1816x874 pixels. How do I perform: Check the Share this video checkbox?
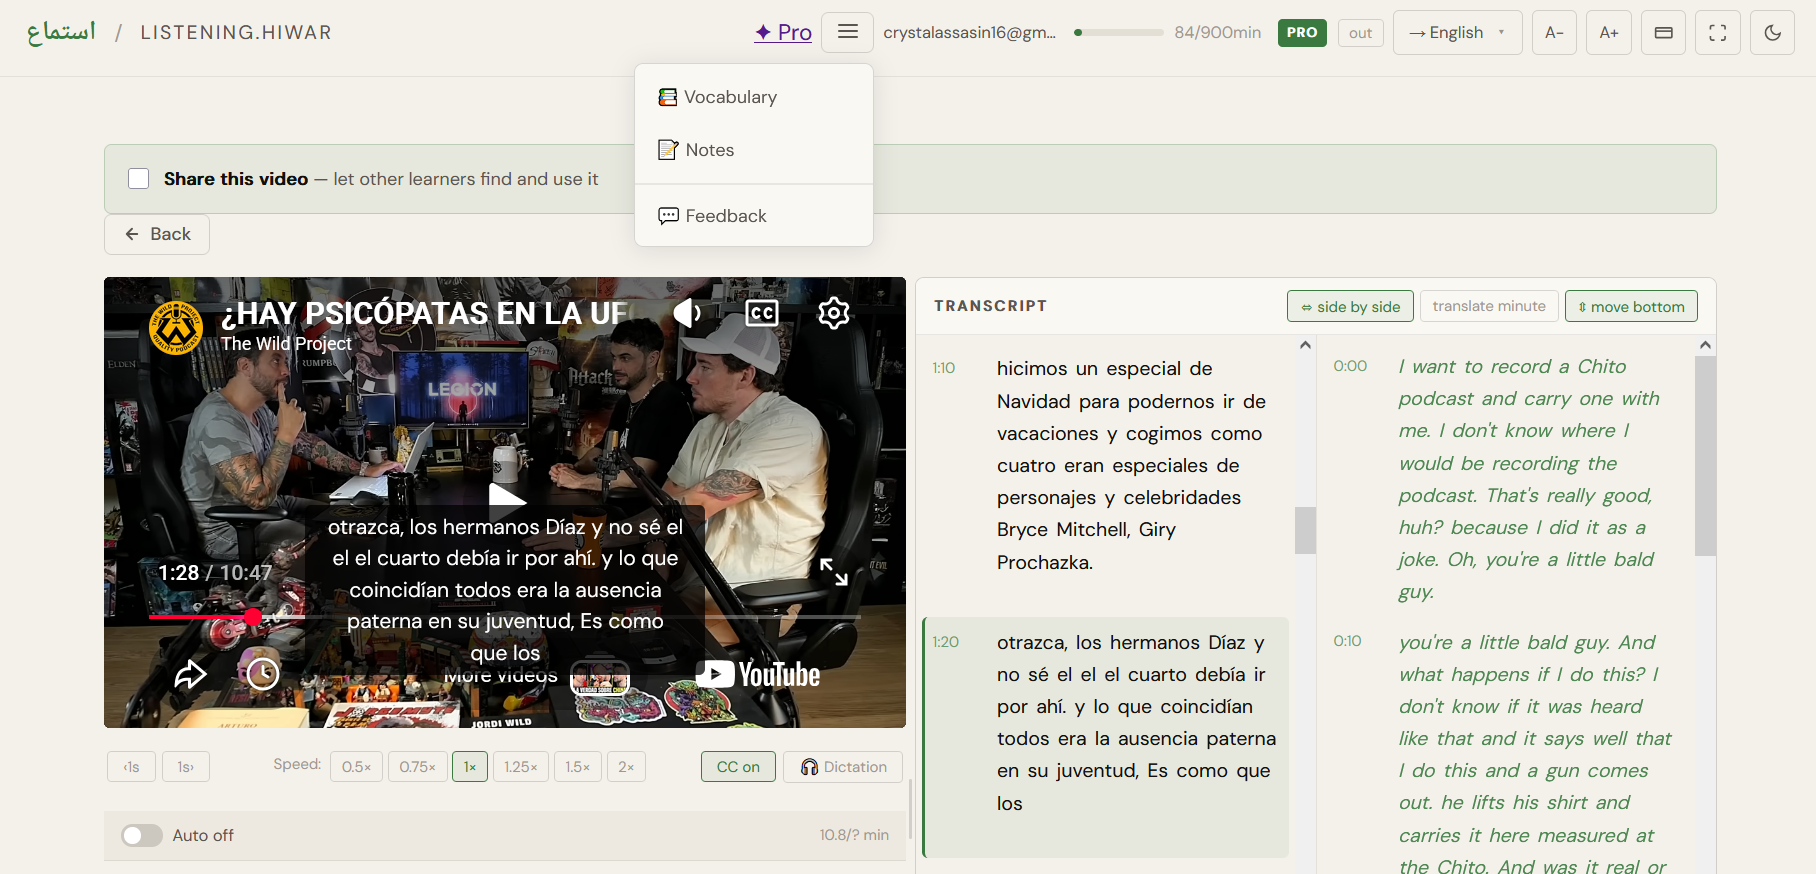[139, 179]
